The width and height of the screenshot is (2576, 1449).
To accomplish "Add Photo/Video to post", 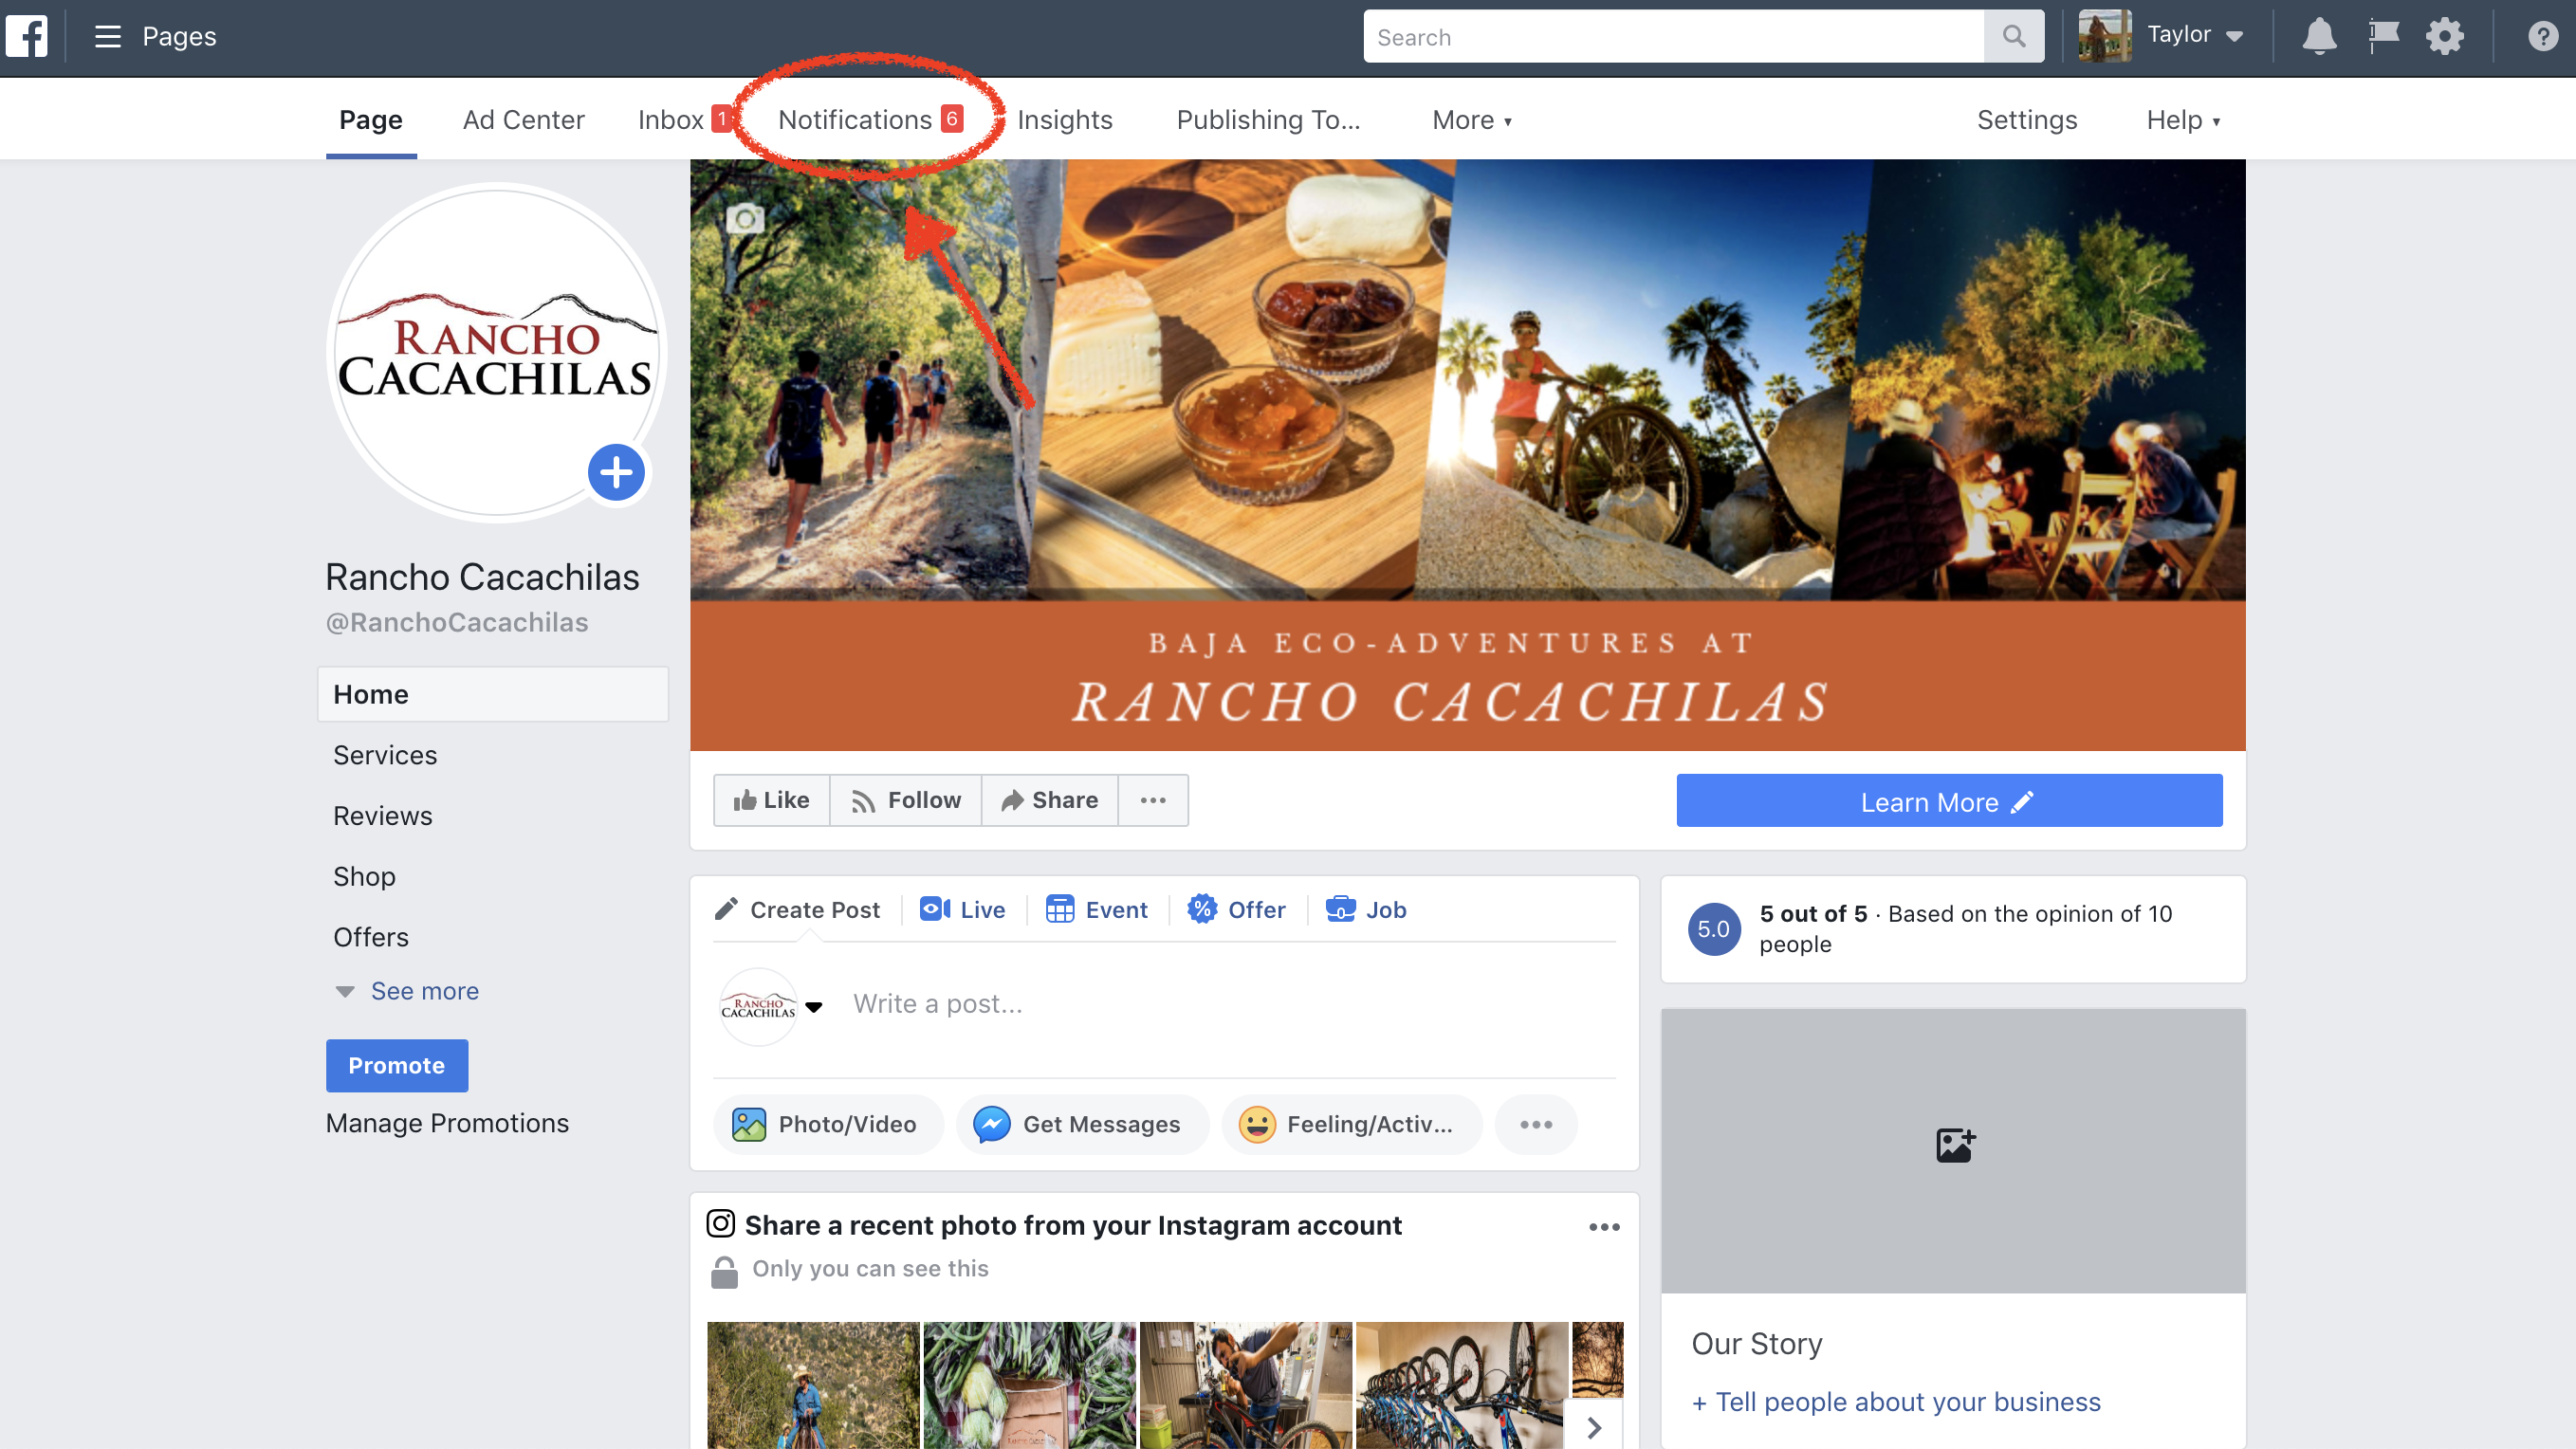I will [827, 1125].
